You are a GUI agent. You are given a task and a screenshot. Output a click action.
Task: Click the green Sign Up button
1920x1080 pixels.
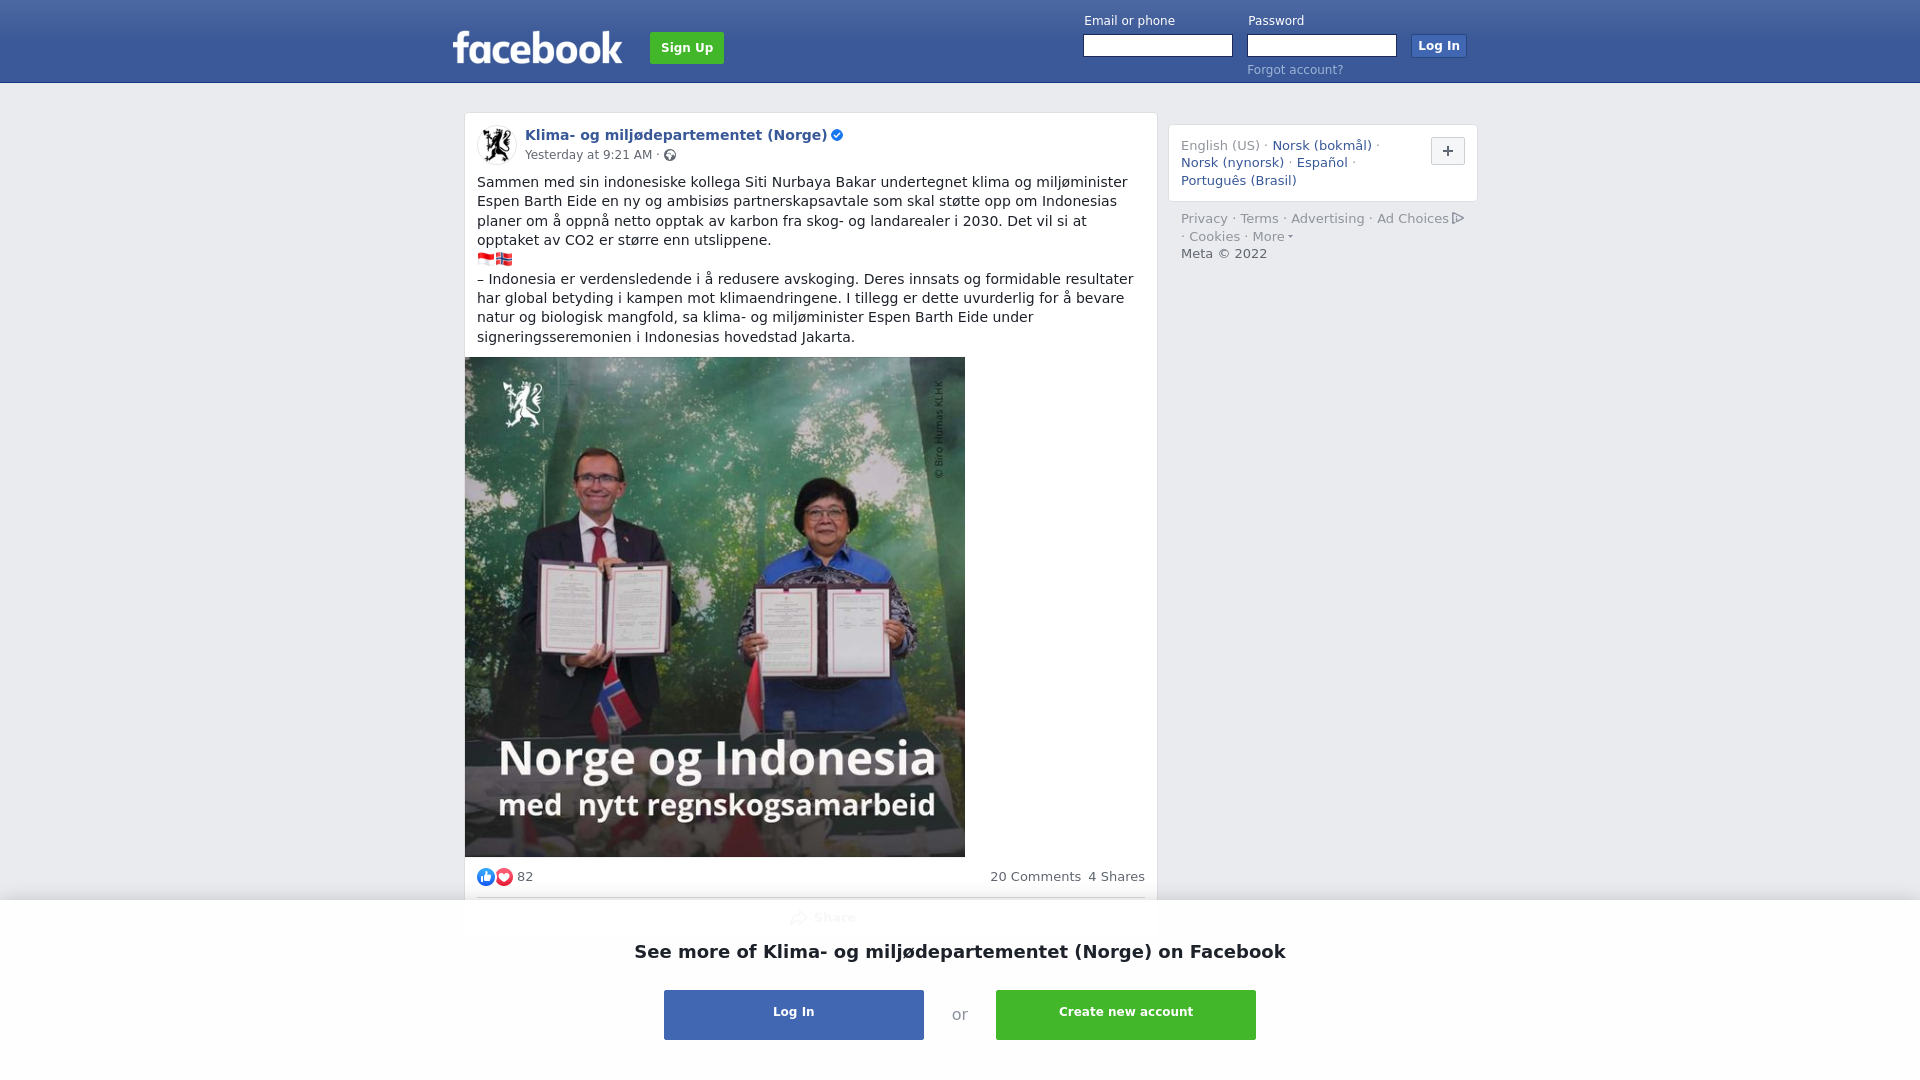pos(687,48)
